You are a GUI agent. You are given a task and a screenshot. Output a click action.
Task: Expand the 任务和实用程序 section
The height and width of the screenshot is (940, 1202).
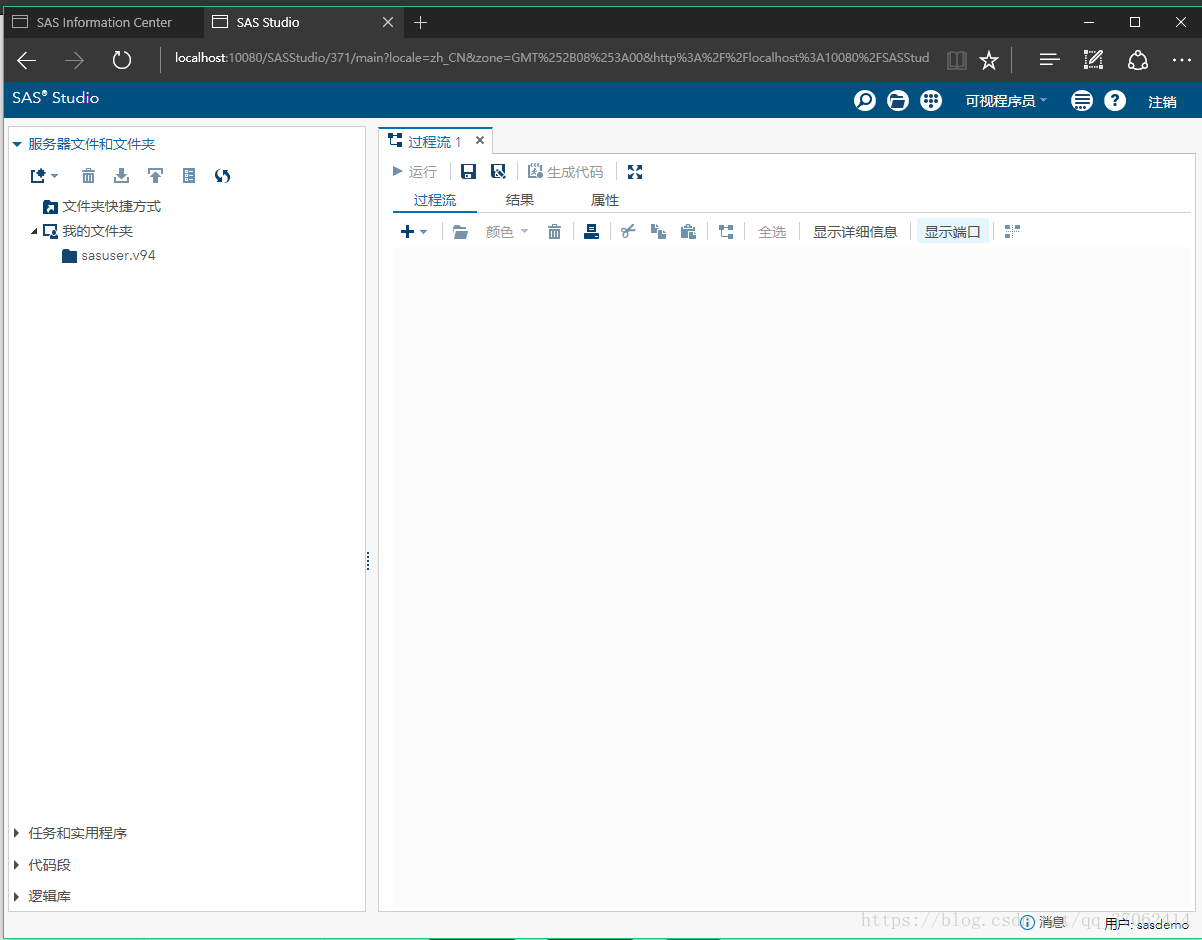point(17,833)
